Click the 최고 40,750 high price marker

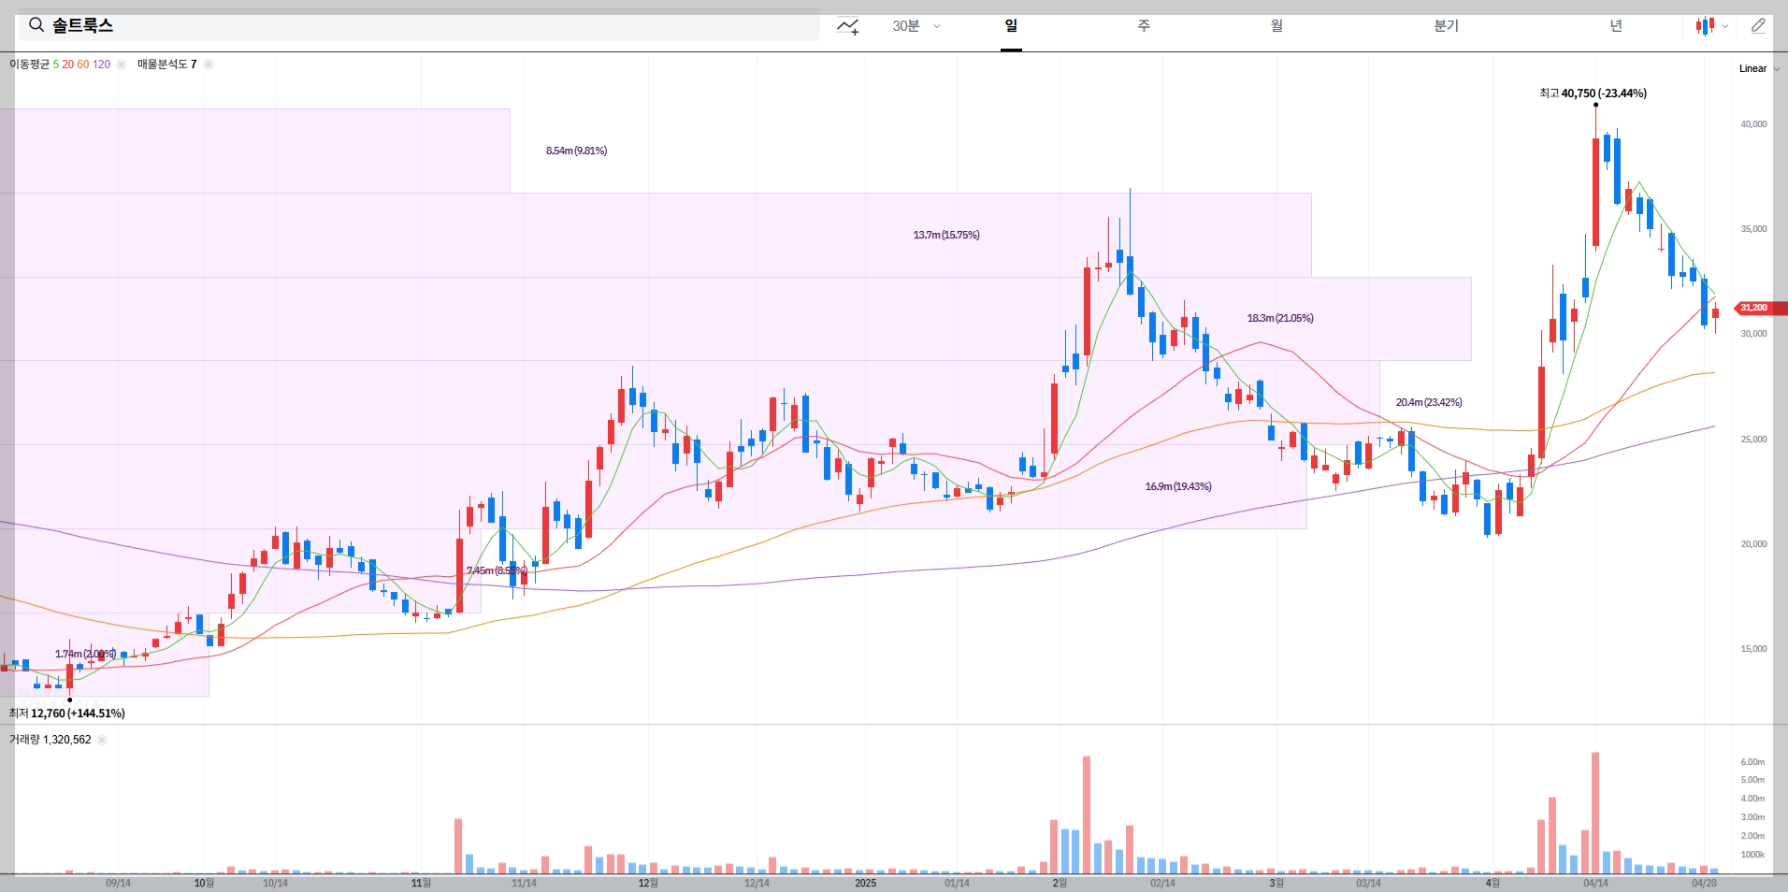click(1593, 93)
